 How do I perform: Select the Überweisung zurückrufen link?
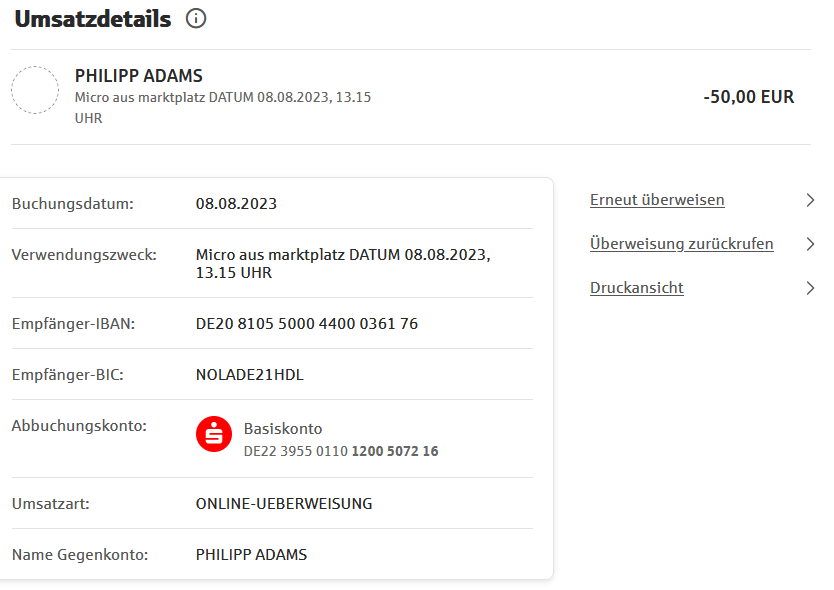(681, 244)
